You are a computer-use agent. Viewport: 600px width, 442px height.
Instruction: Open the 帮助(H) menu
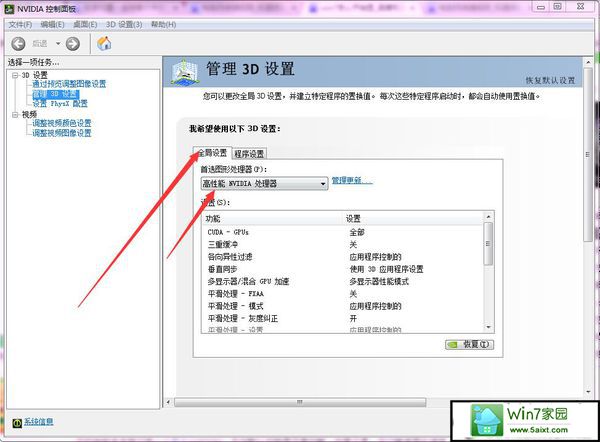pyautogui.click(x=163, y=25)
